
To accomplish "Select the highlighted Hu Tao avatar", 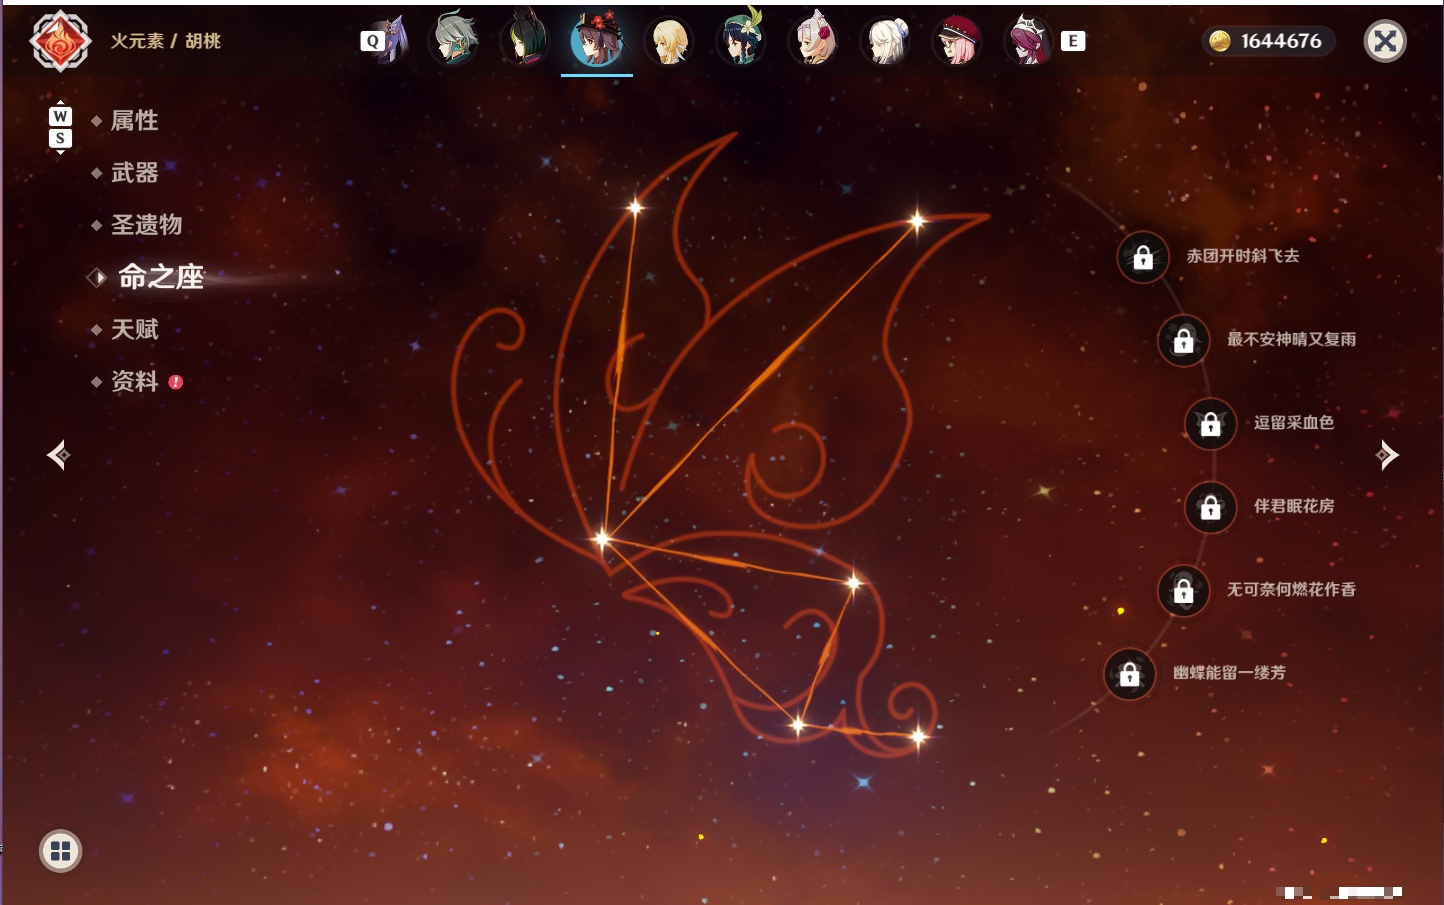I will (x=597, y=41).
